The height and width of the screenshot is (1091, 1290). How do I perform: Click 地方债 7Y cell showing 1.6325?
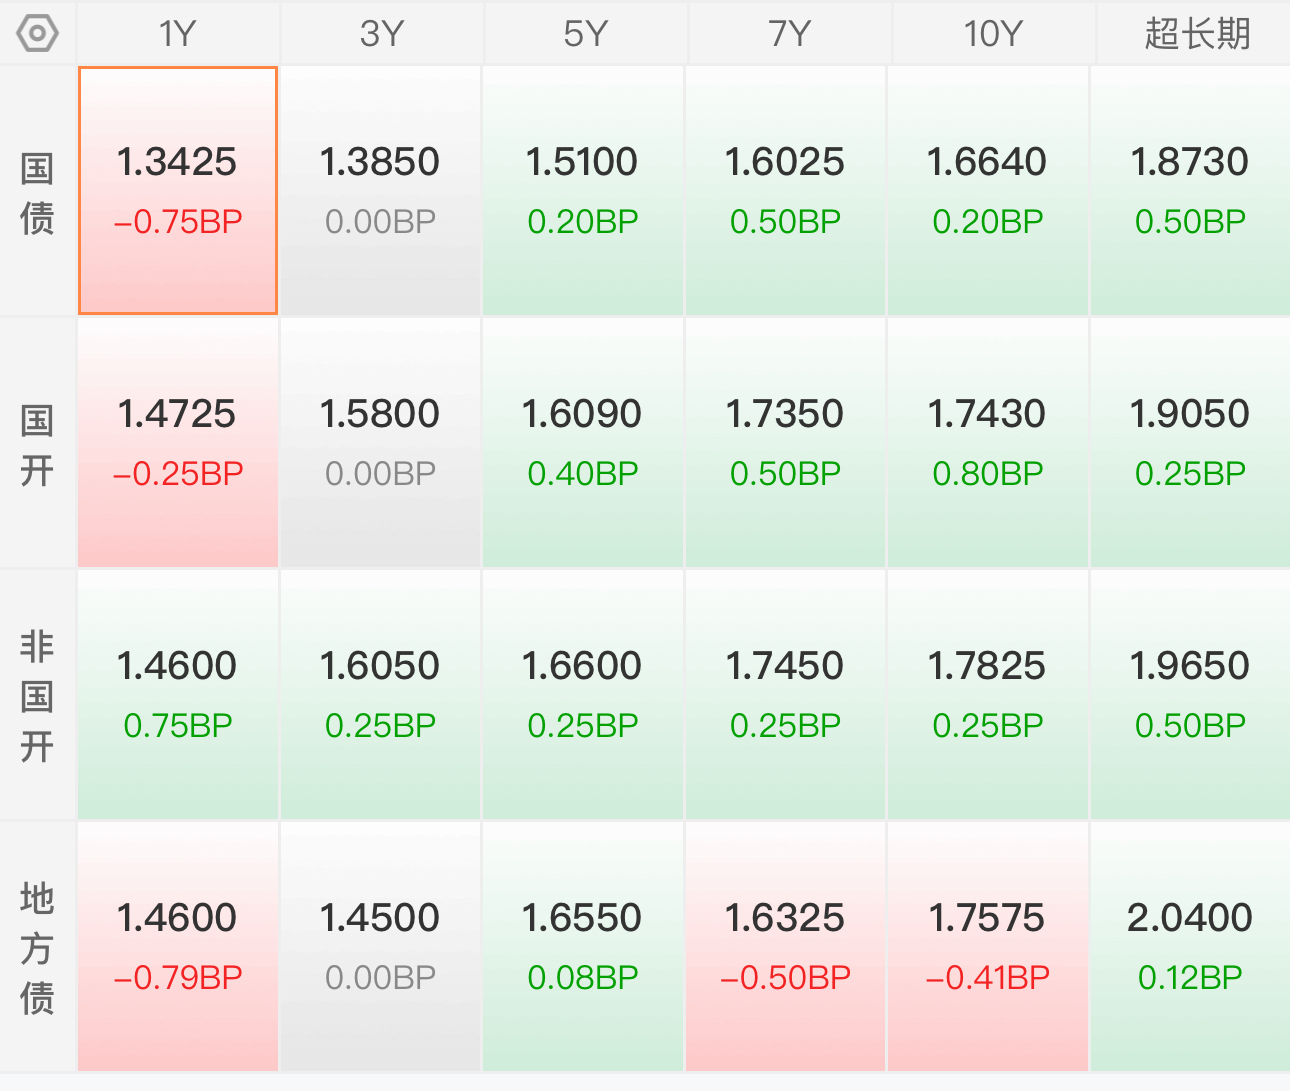785,947
